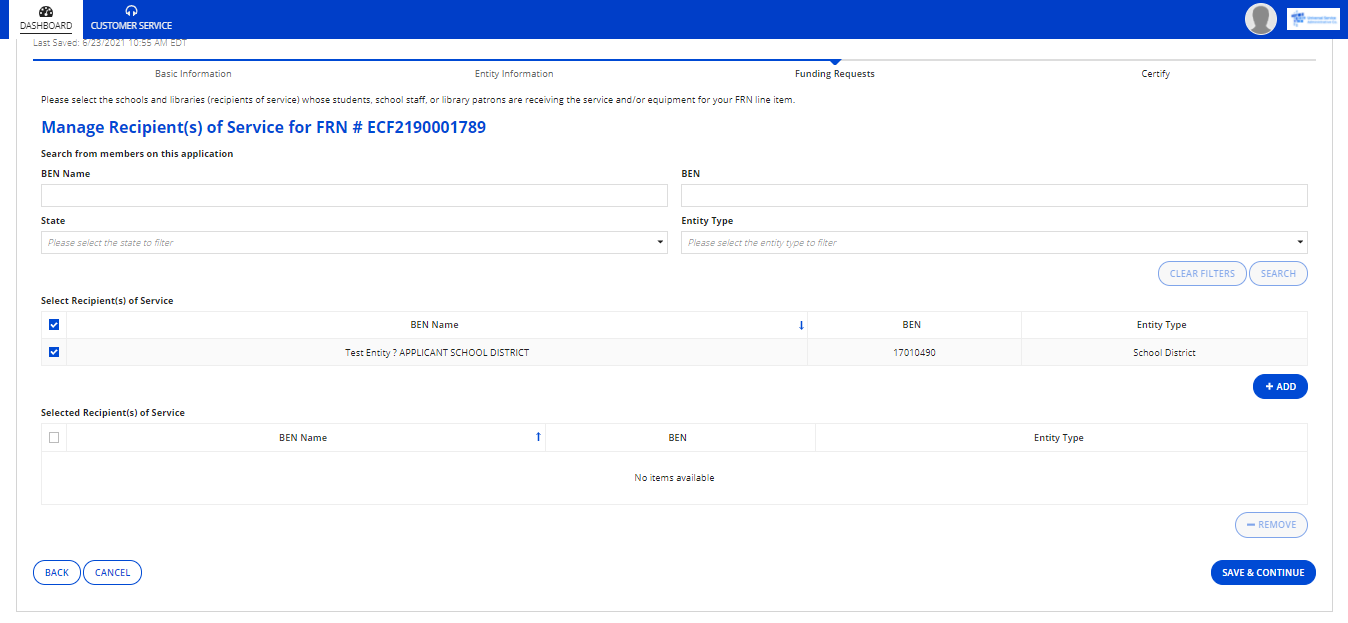Click the No items available message
The height and width of the screenshot is (623, 1348).
(674, 478)
